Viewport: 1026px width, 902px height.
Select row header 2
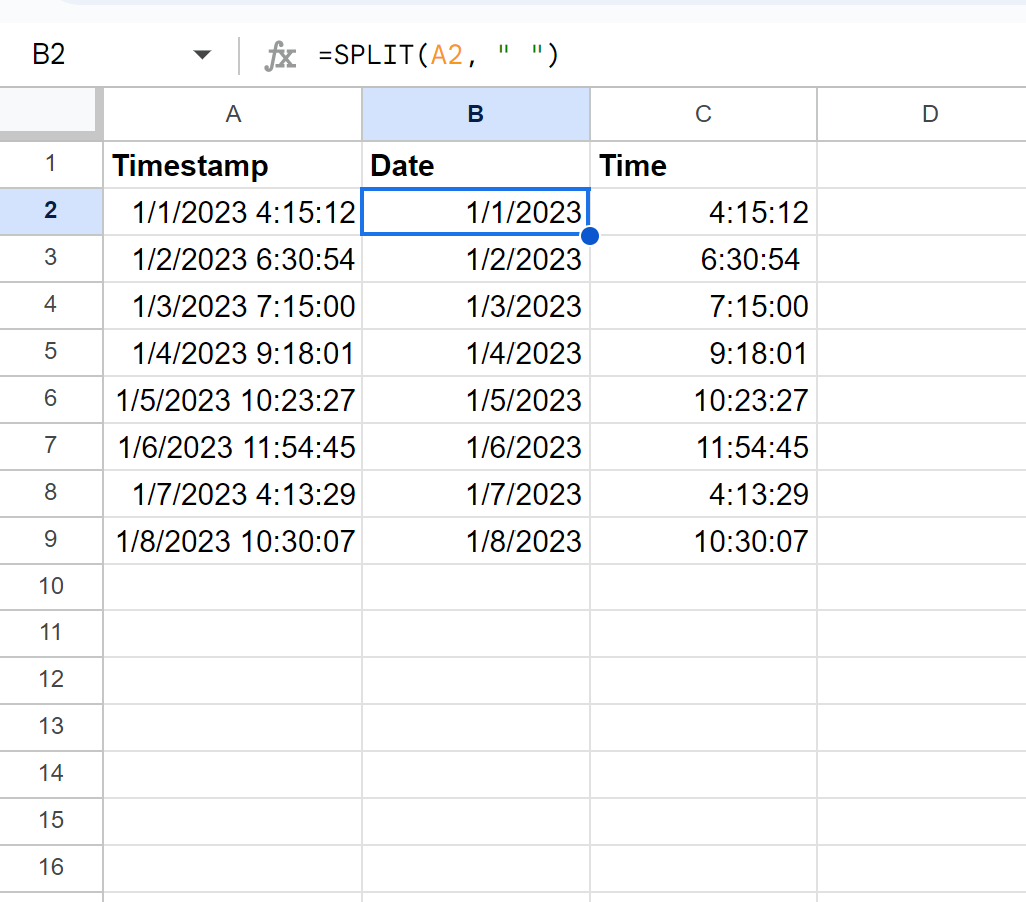tap(51, 212)
